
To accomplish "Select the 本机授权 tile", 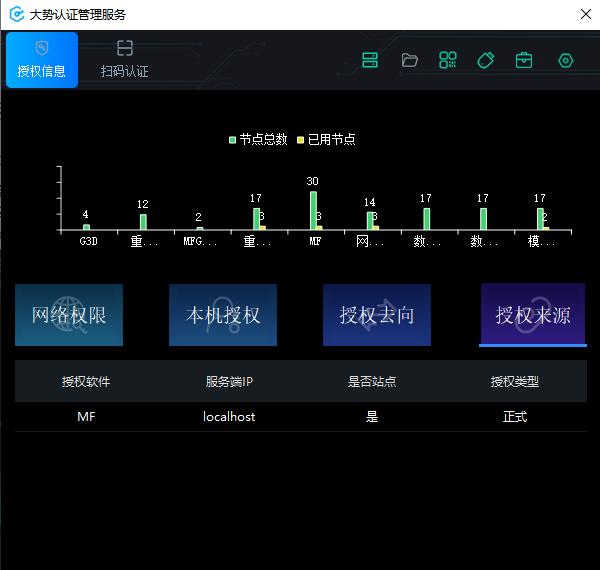I will click(223, 315).
